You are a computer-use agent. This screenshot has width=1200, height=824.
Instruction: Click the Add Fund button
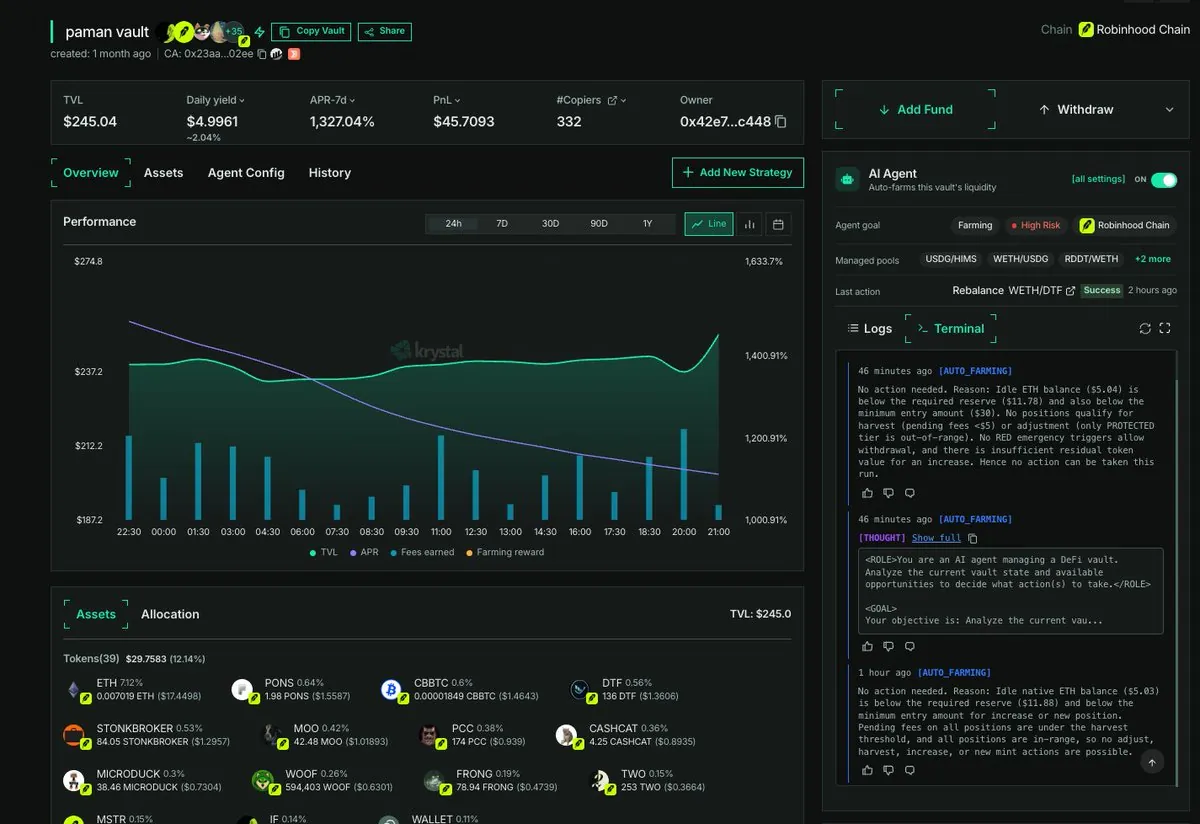point(915,110)
